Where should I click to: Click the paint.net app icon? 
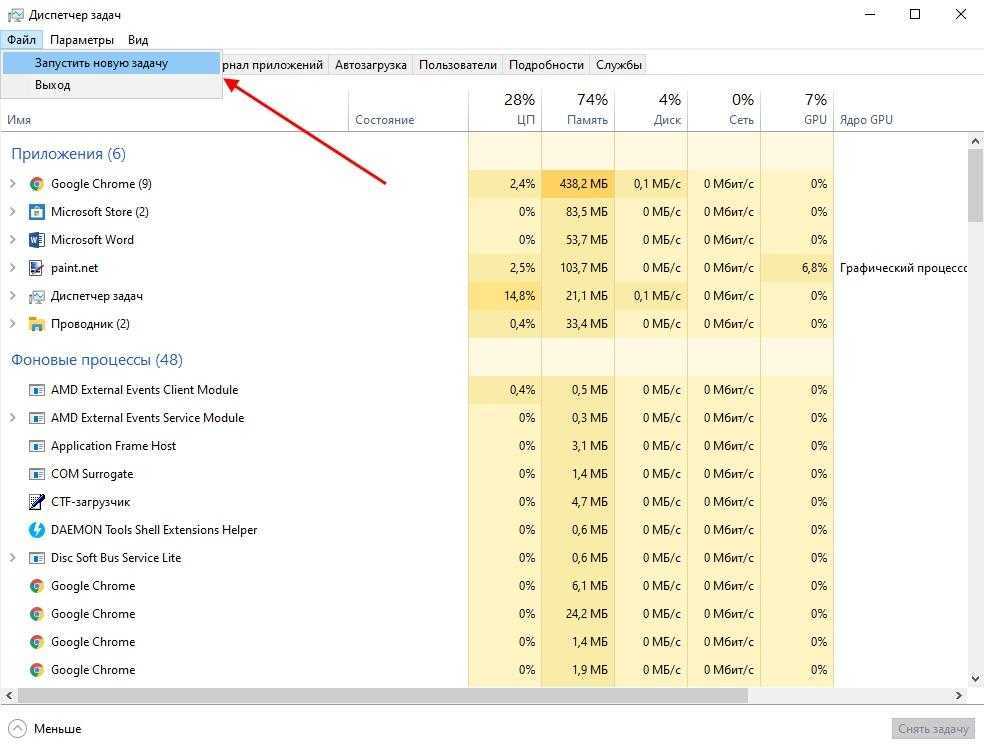36,268
